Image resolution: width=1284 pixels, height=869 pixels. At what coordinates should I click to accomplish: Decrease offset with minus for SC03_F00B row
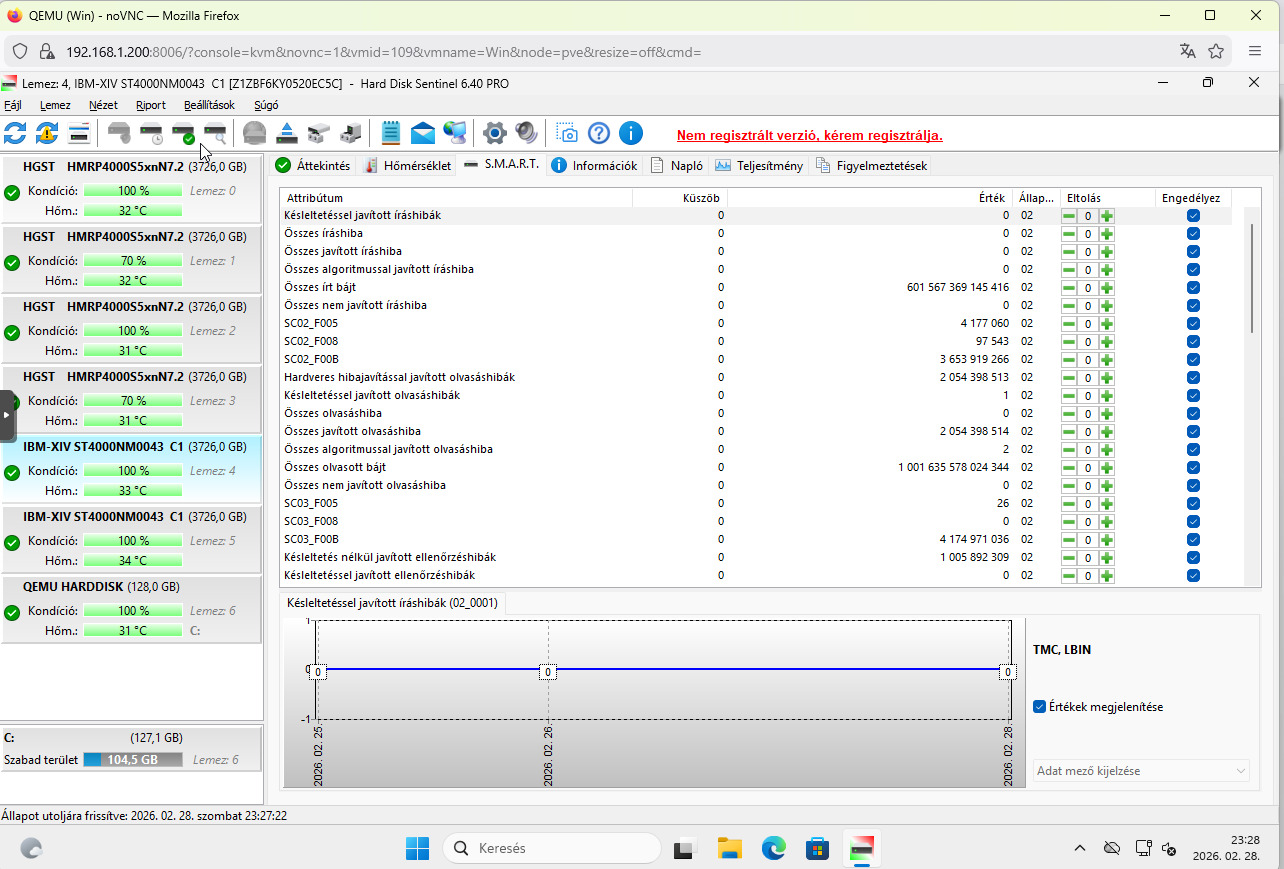[1069, 540]
